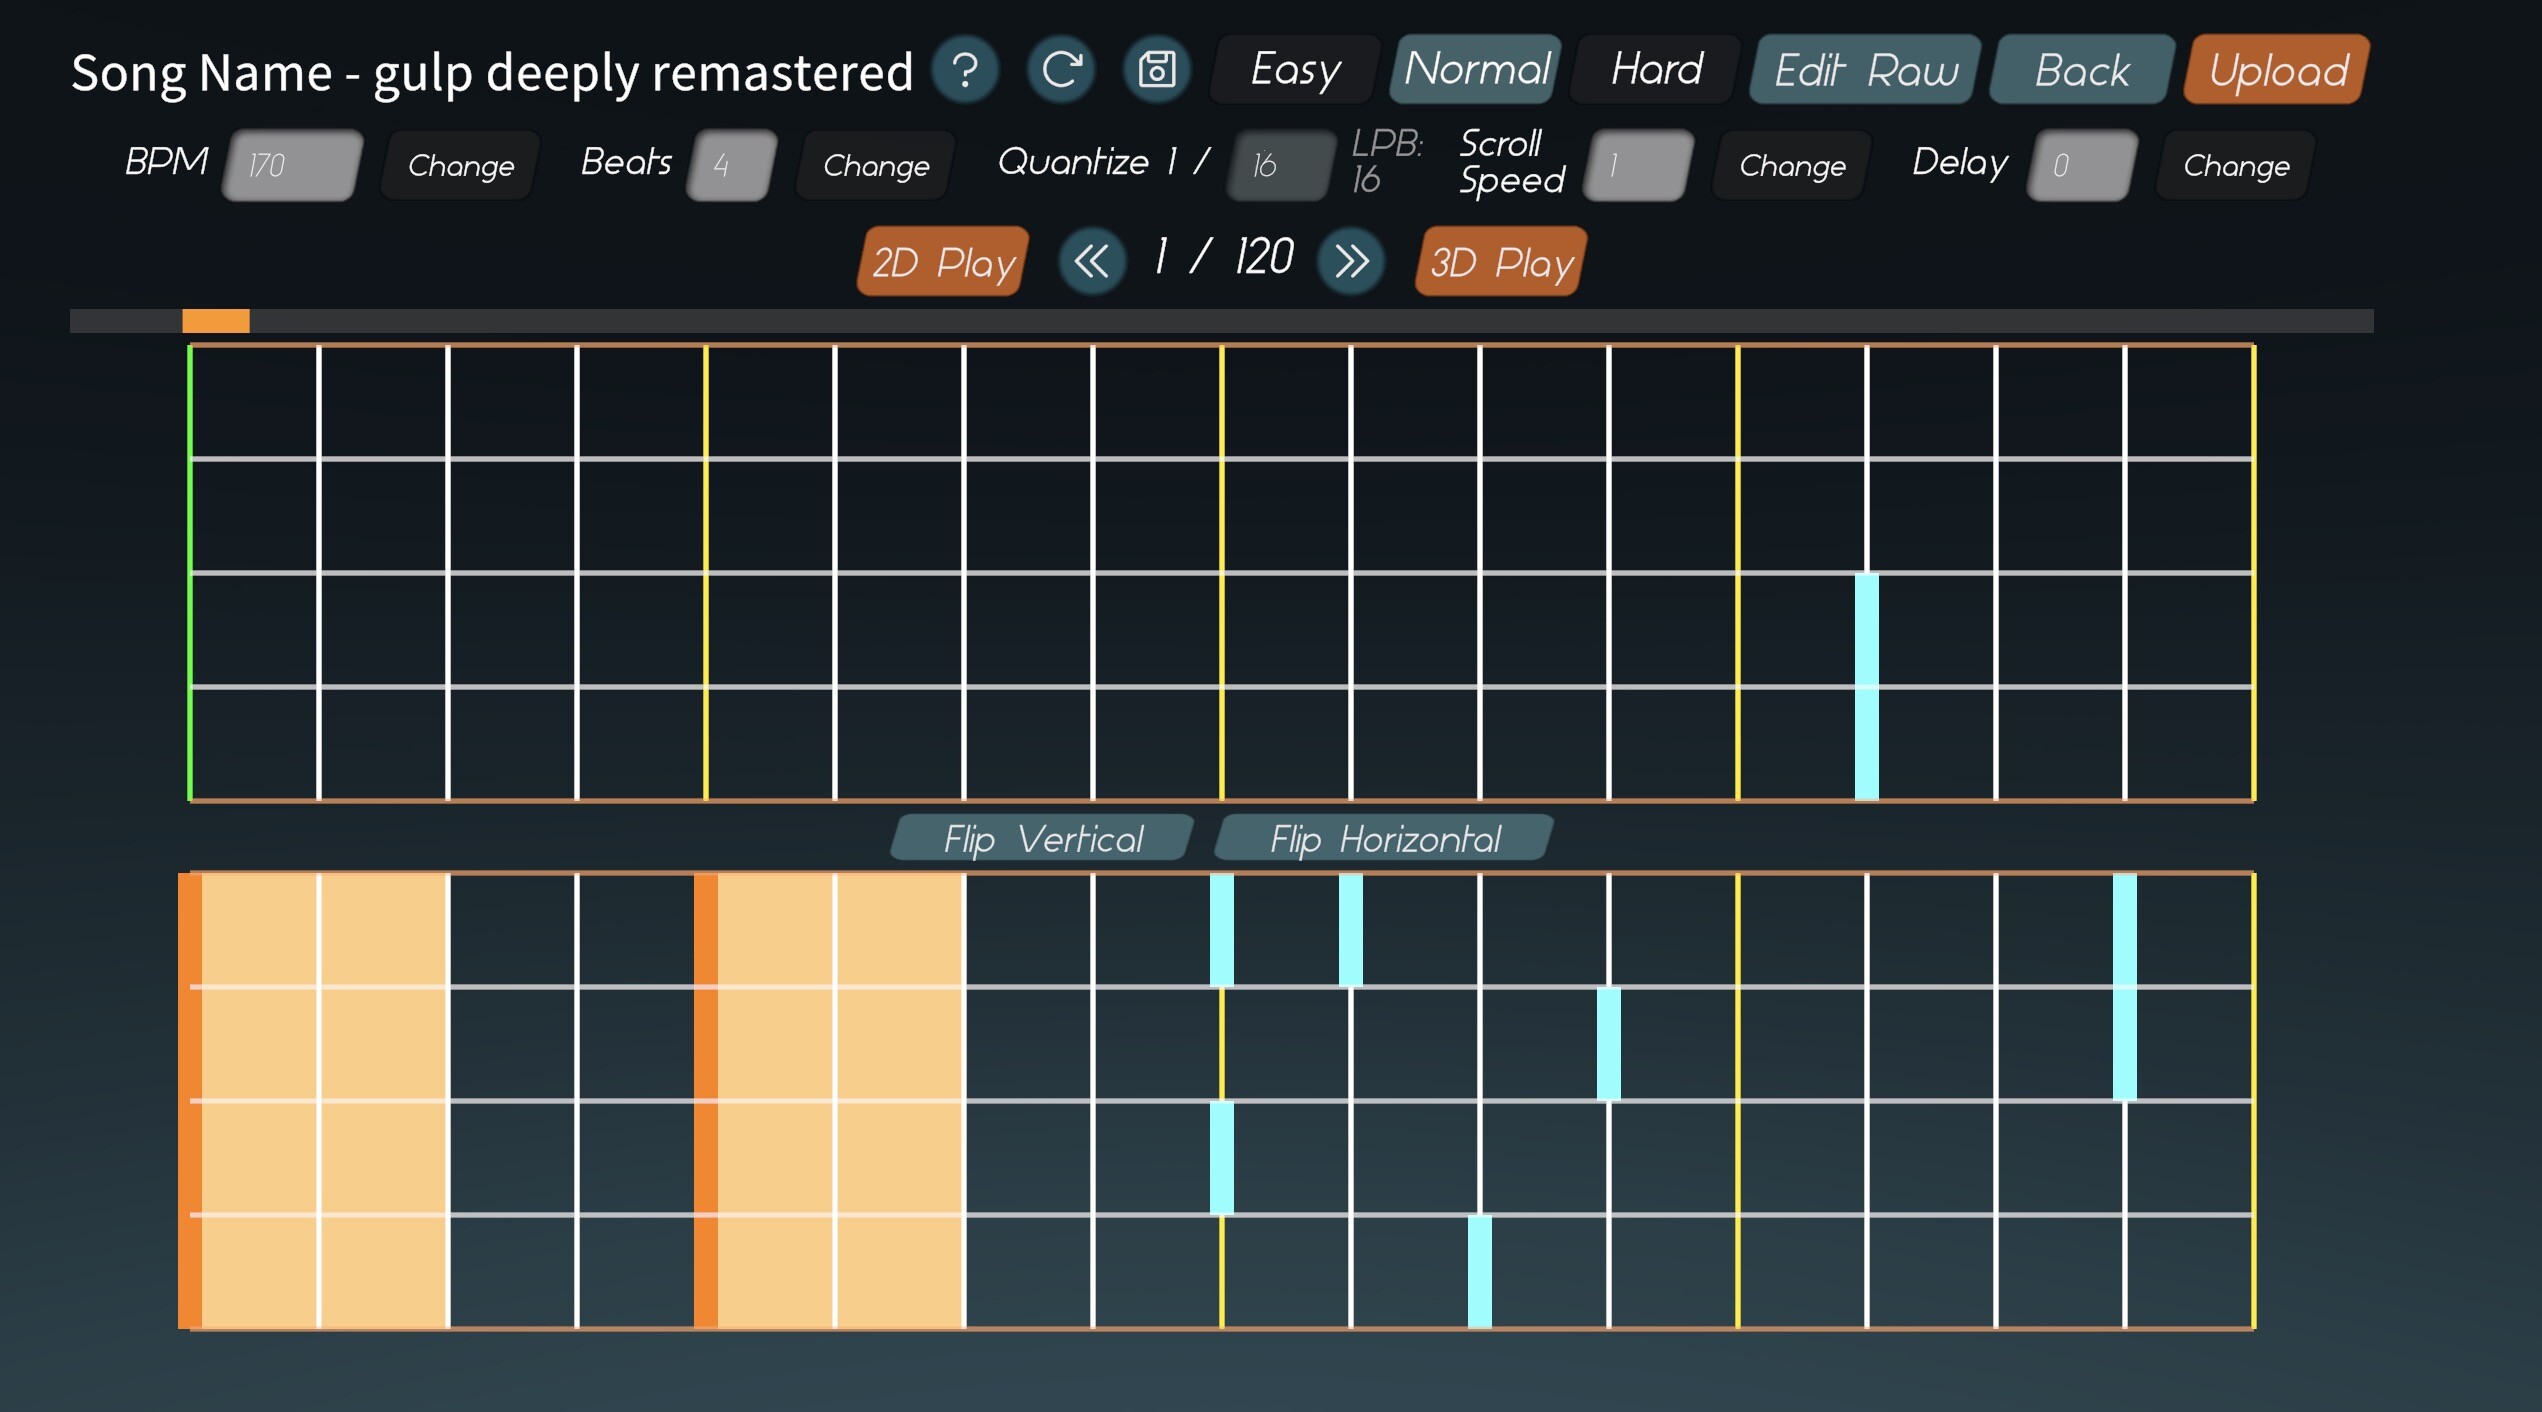Switch to the Easy difficulty
Viewport: 2542px width, 1412px height.
[1293, 69]
